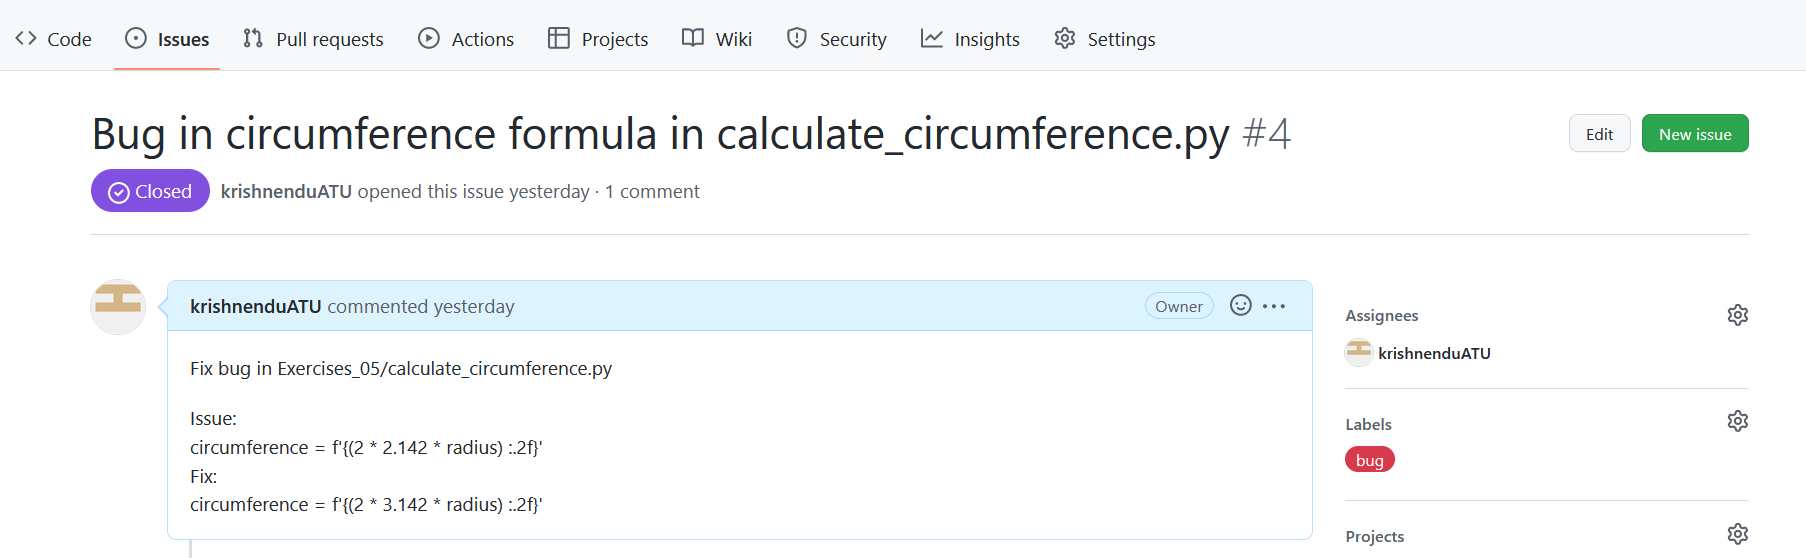Go to the Code tab
The image size is (1806, 558).
pyautogui.click(x=54, y=39)
